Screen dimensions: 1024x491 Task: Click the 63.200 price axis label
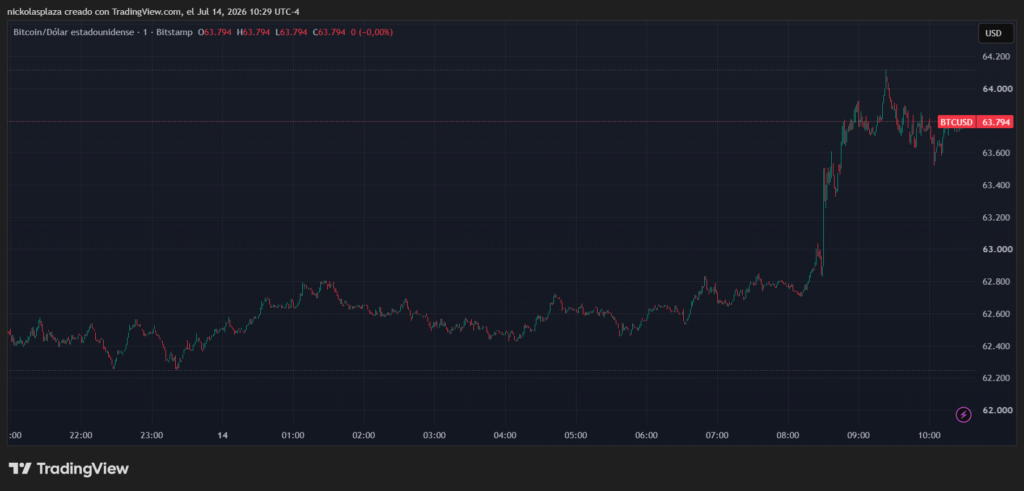[x=995, y=217]
